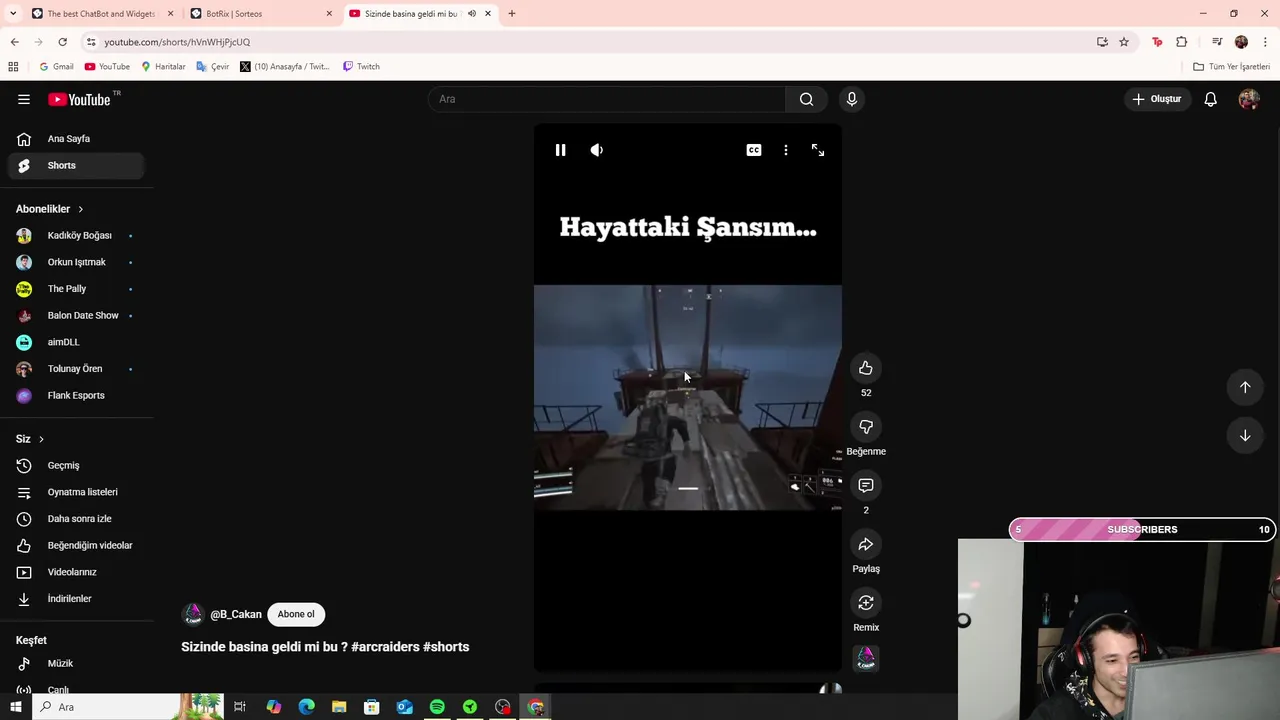
Task: Toggle closed captions on the Short
Action: point(754,150)
